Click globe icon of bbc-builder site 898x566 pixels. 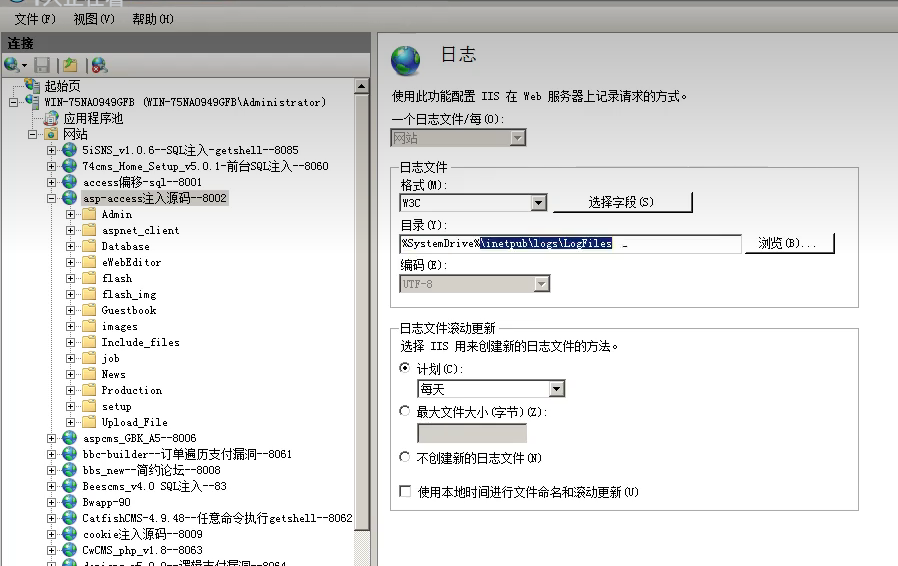(x=69, y=454)
